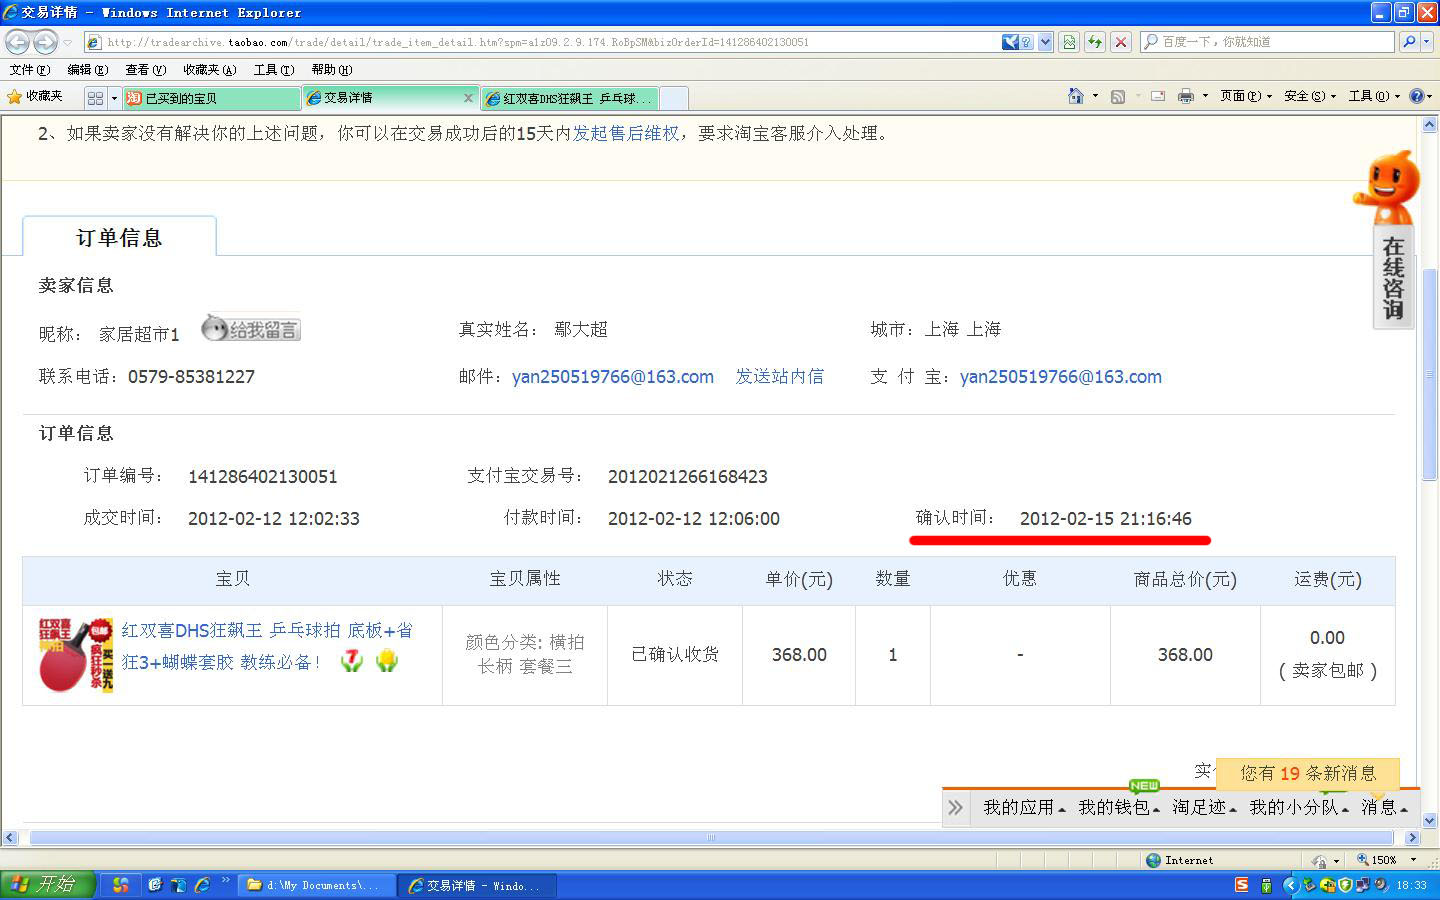Screen dimensions: 1440x900
Task: Click the confirm time 2012-02-15 21:16:46
Action: (x=1106, y=519)
